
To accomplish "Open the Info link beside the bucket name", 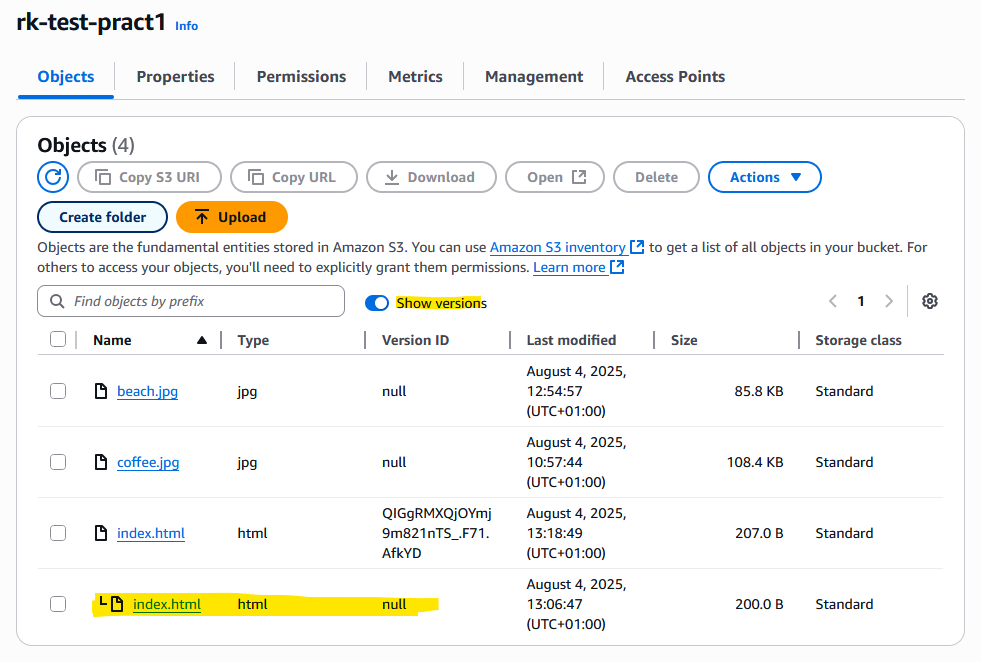I will (x=186, y=26).
